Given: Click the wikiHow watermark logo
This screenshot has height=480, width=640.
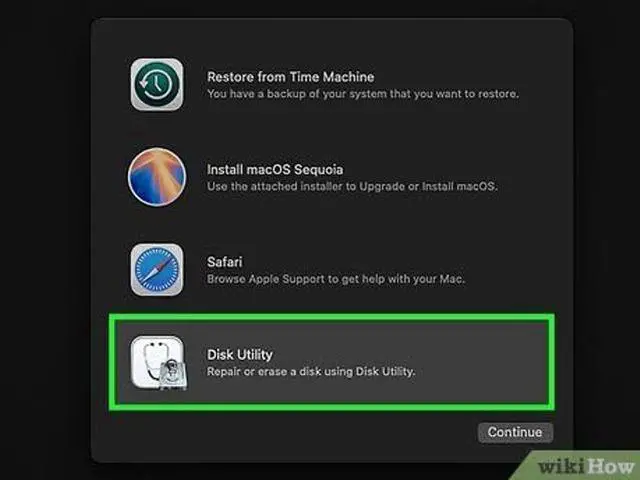Looking at the screenshot, I should (x=586, y=466).
